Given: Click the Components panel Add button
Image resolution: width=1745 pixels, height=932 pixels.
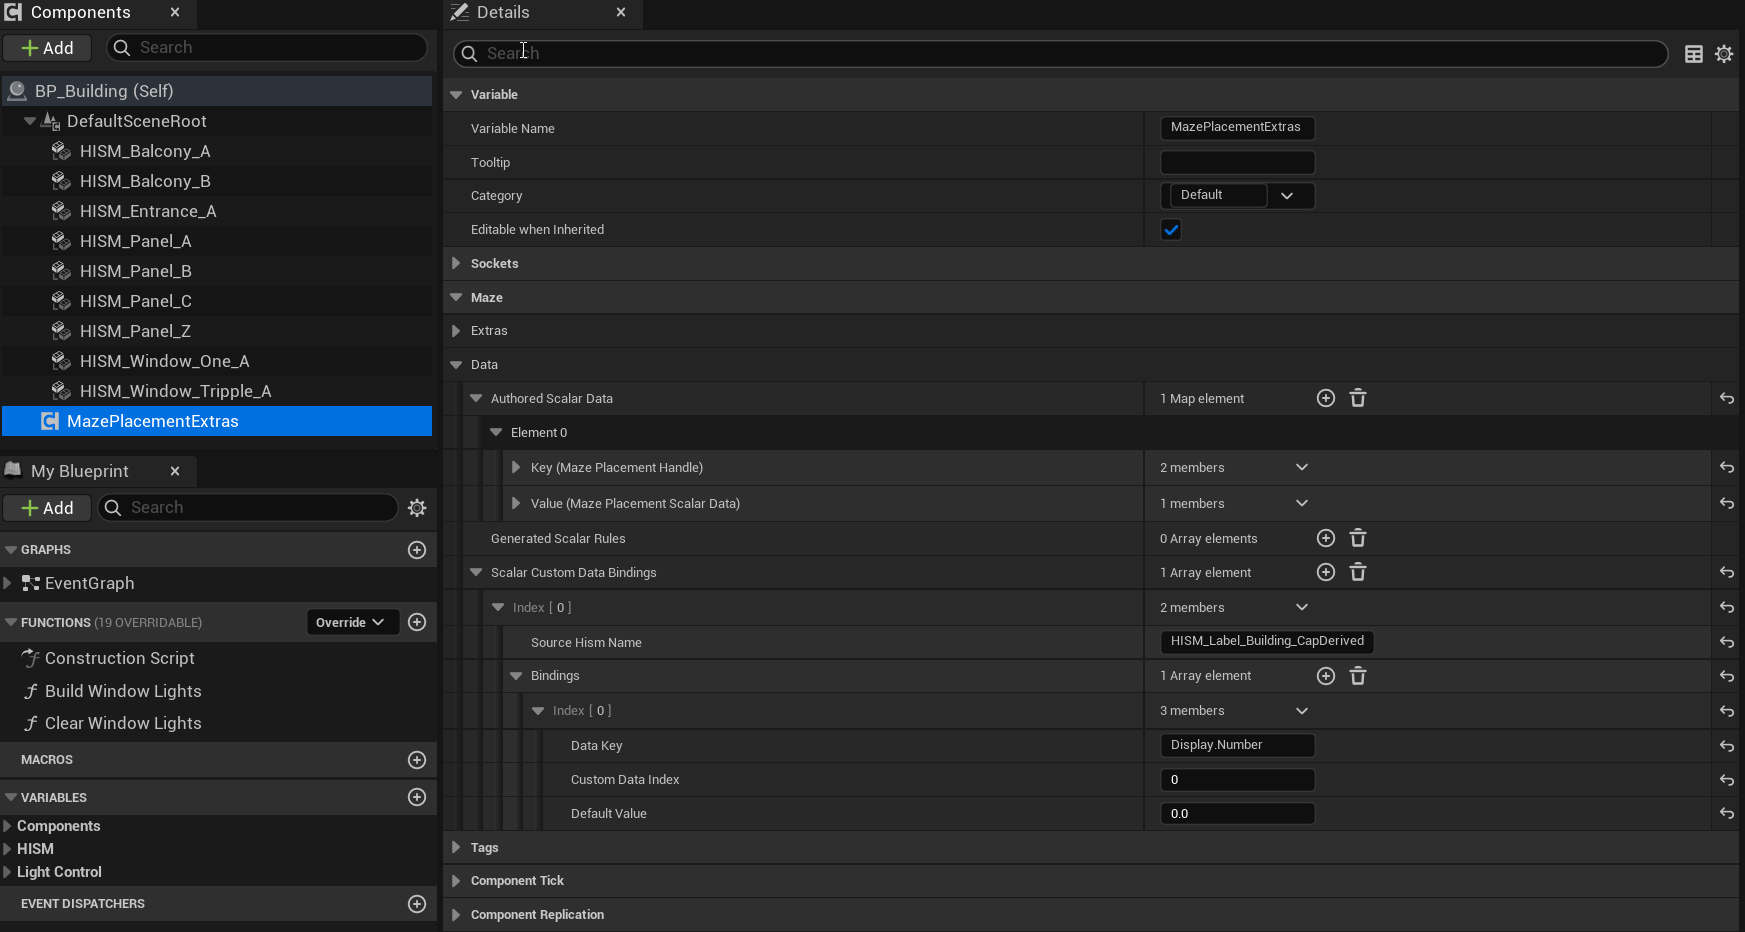Looking at the screenshot, I should click(47, 48).
